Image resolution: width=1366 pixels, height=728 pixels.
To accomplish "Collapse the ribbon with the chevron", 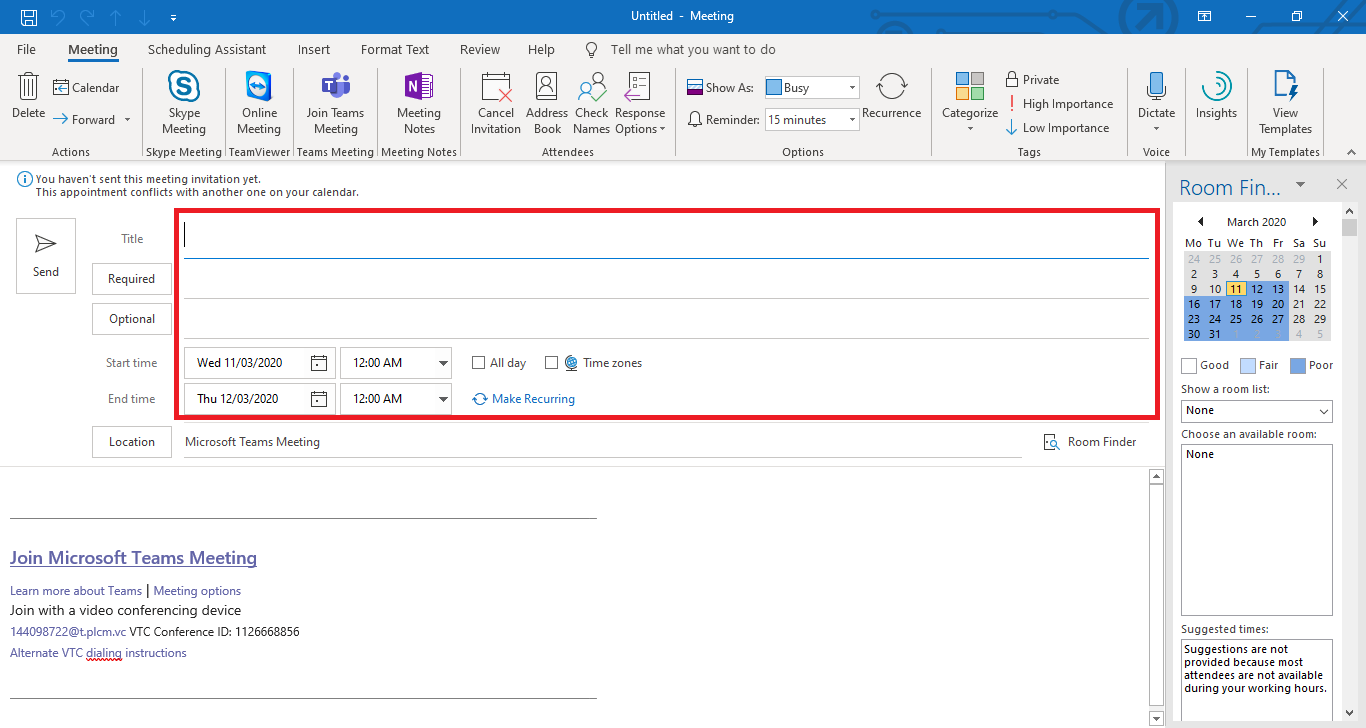I will [1351, 152].
